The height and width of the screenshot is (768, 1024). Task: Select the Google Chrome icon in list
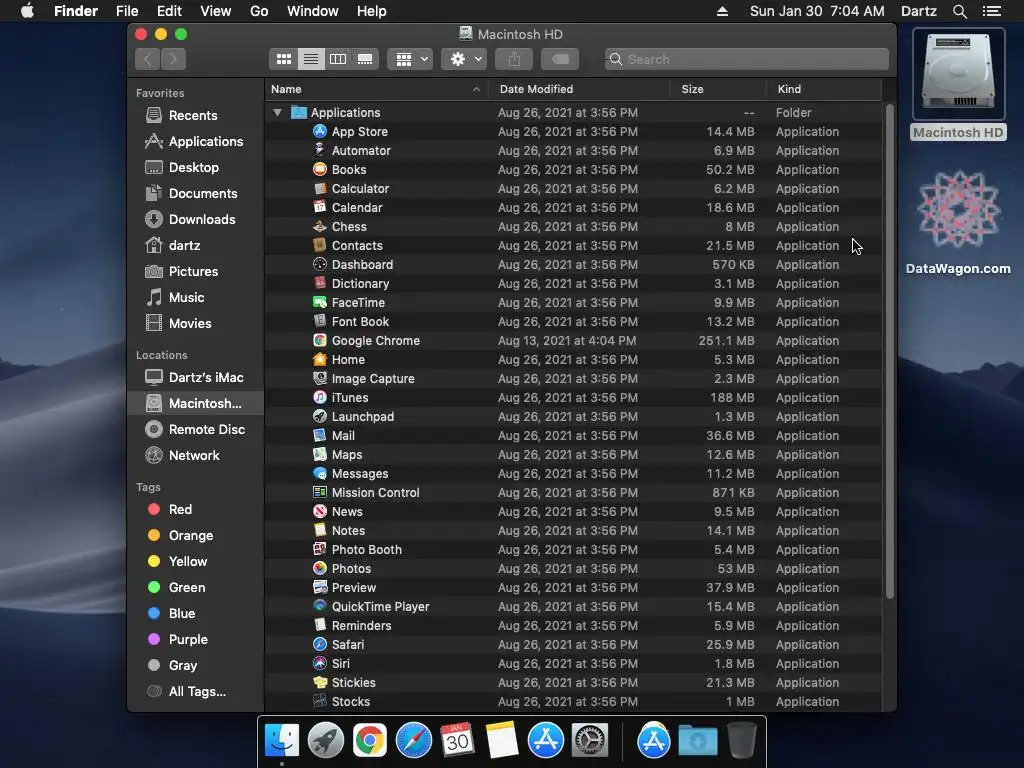pyautogui.click(x=319, y=340)
